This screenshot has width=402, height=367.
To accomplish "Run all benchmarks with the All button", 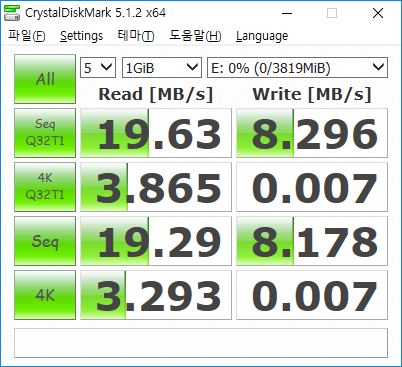I will (x=45, y=79).
